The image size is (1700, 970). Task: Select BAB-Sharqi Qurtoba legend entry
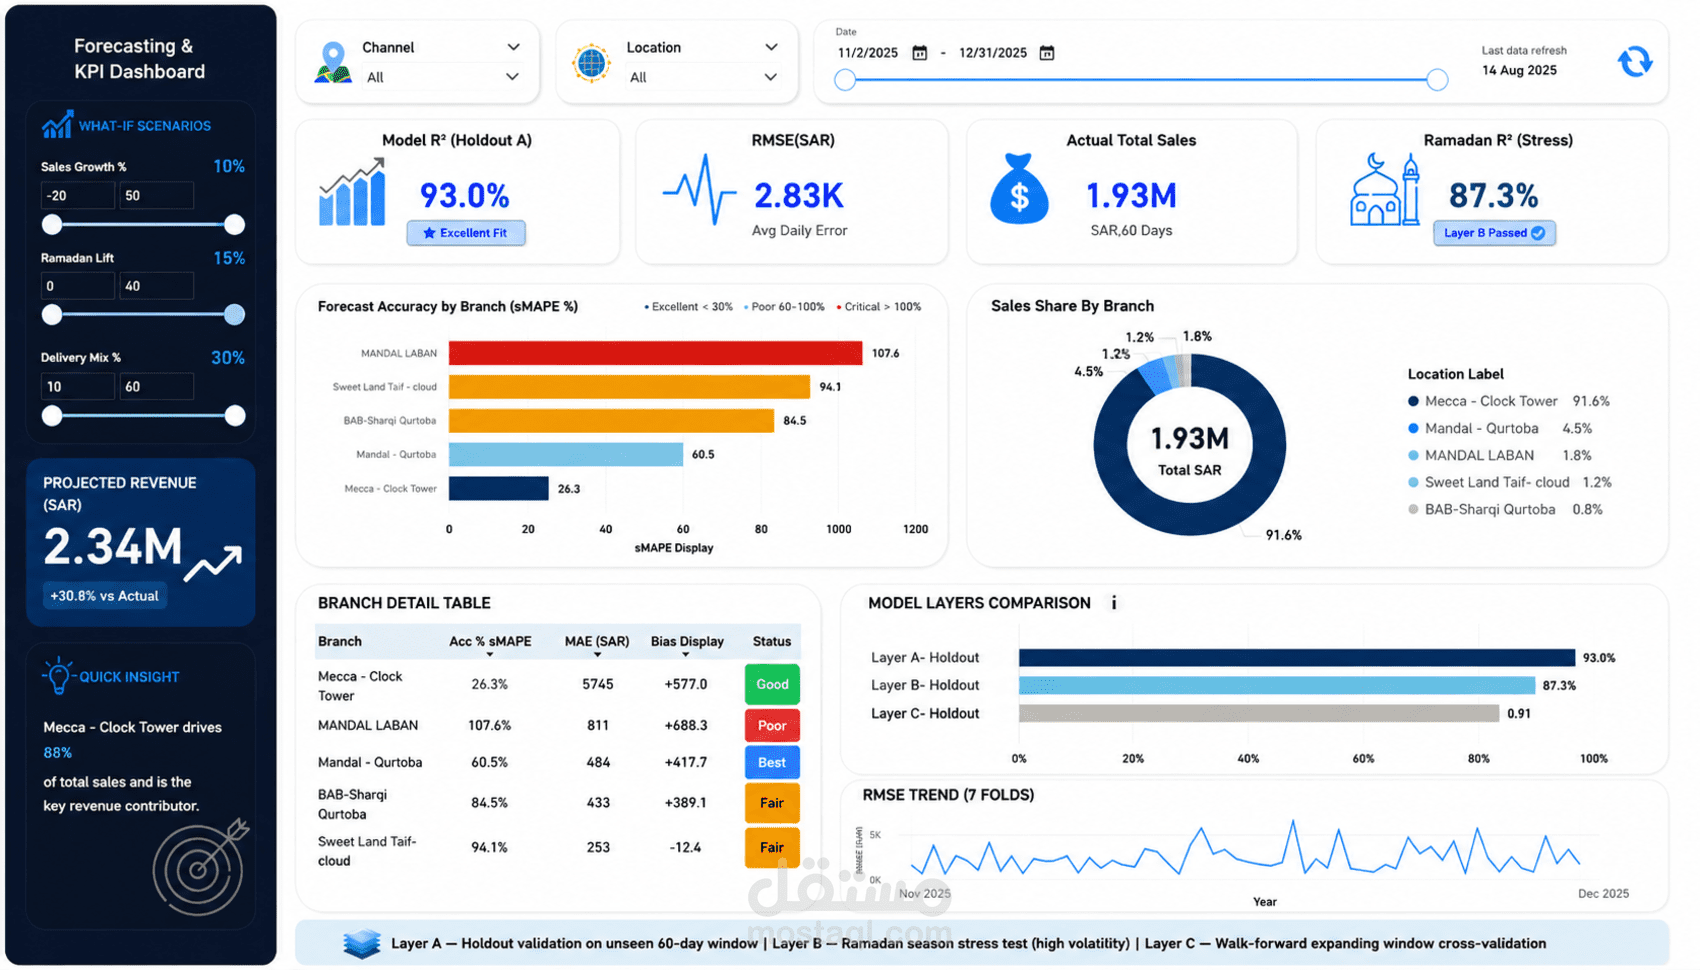[1505, 509]
